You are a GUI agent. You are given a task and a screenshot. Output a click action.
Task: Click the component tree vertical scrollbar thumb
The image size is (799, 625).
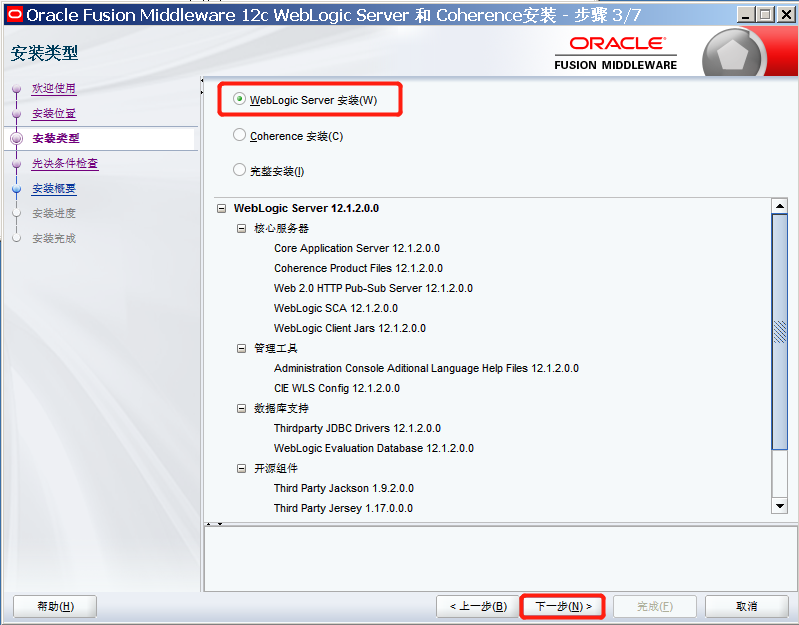click(x=780, y=332)
